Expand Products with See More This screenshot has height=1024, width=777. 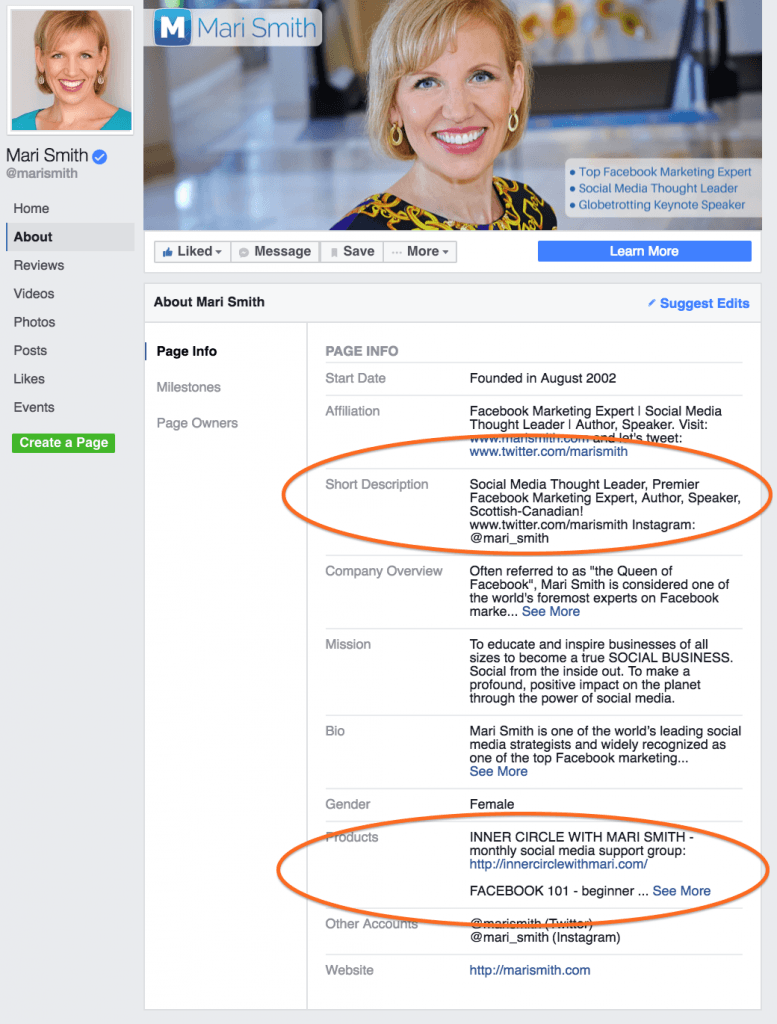pyautogui.click(x=681, y=891)
